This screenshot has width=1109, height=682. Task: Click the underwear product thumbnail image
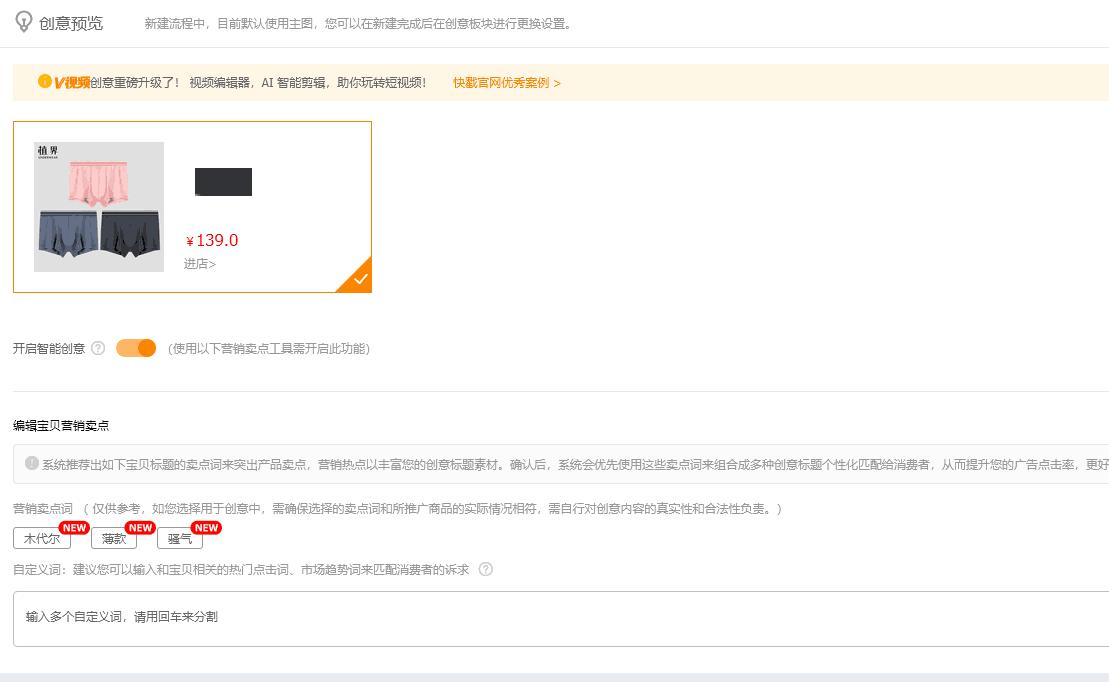(x=98, y=205)
